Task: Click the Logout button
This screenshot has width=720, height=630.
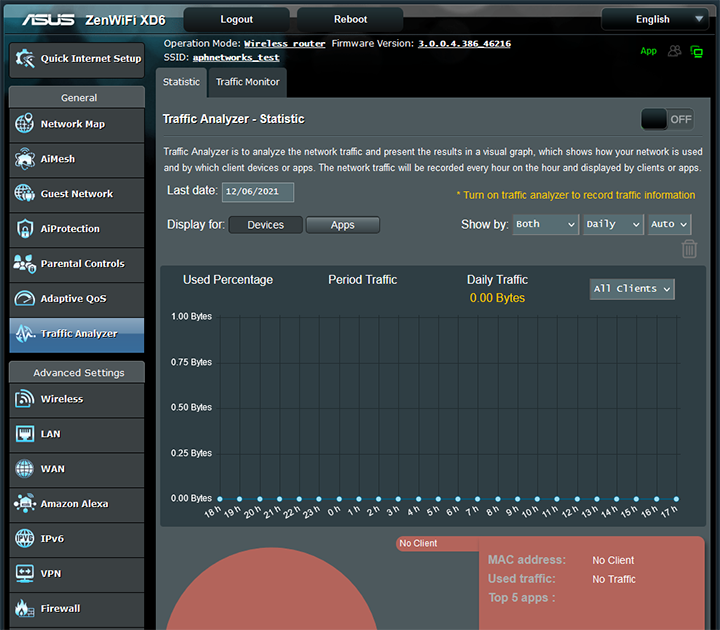Action: pos(237,19)
